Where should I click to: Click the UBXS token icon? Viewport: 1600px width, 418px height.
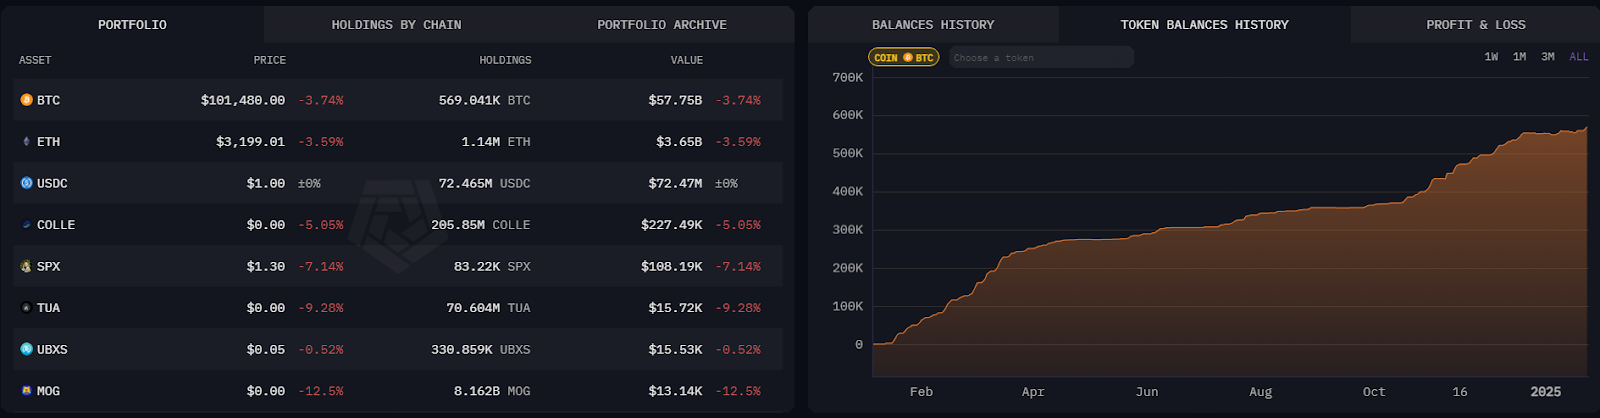pyautogui.click(x=27, y=349)
